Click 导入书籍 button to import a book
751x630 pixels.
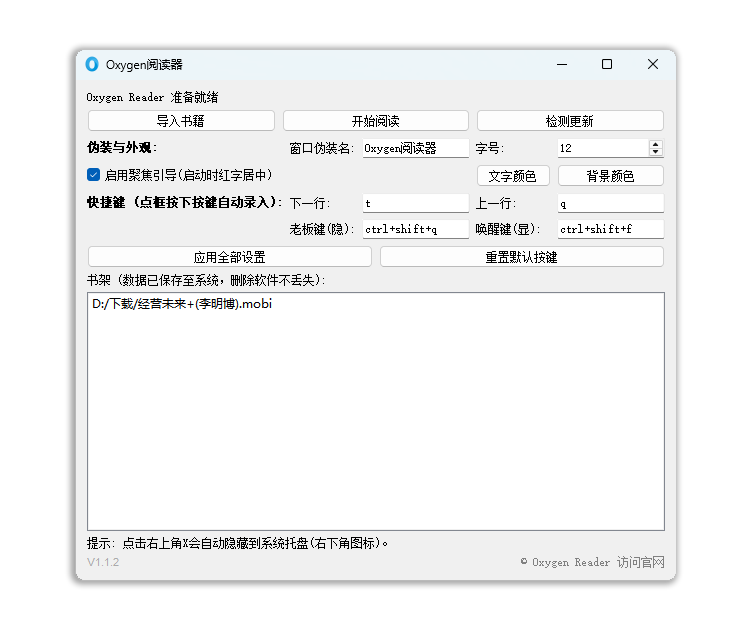(181, 121)
